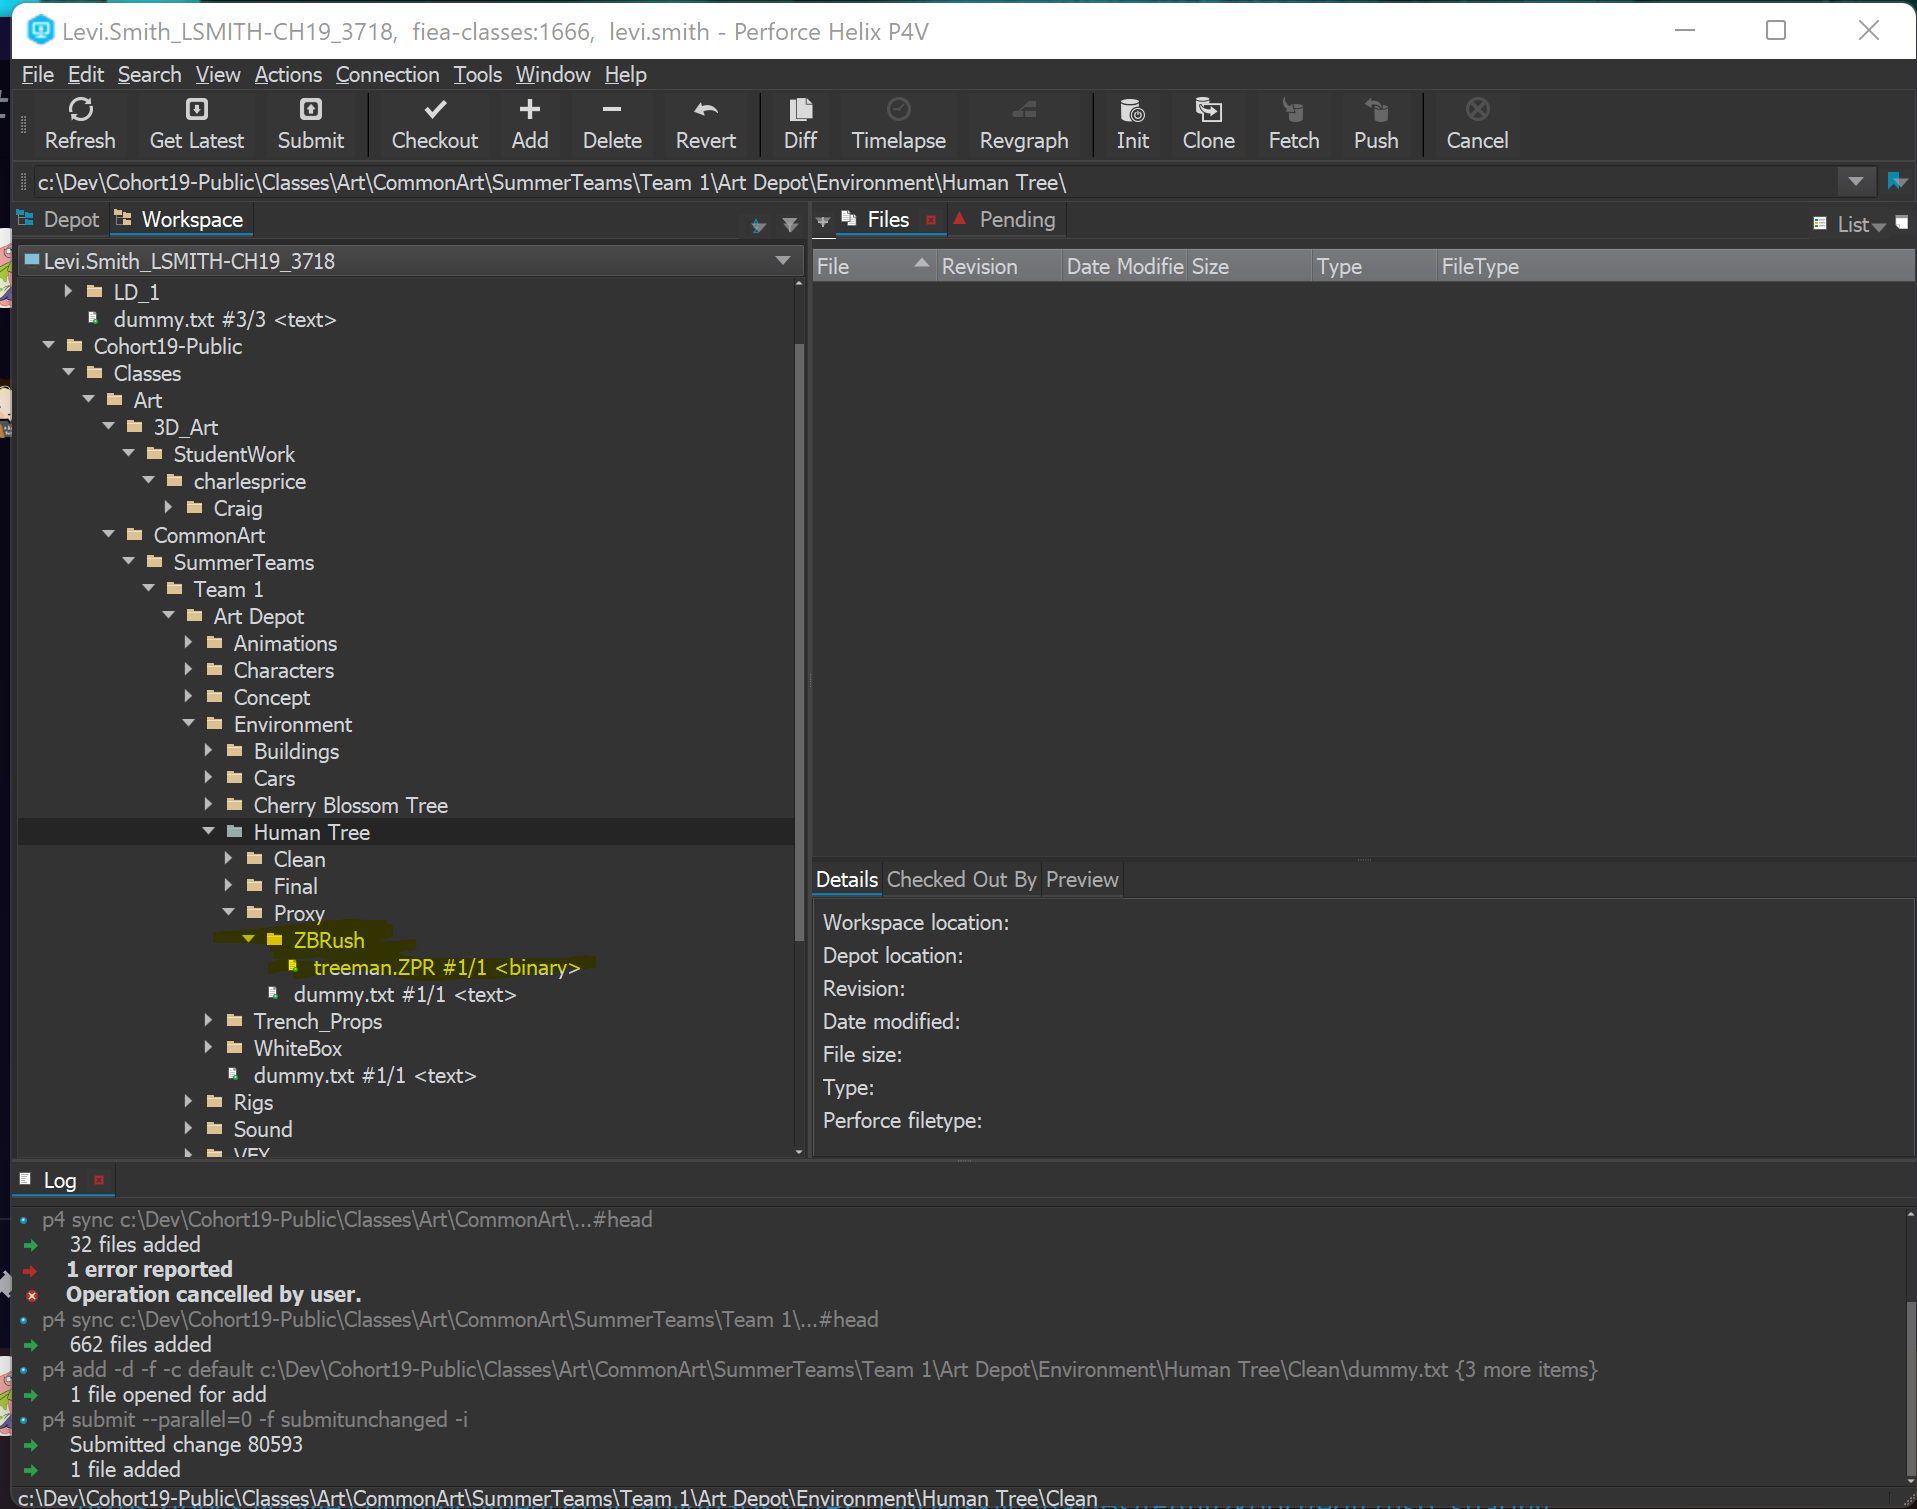
Task: Expand the Animations folder
Action: click(x=188, y=642)
